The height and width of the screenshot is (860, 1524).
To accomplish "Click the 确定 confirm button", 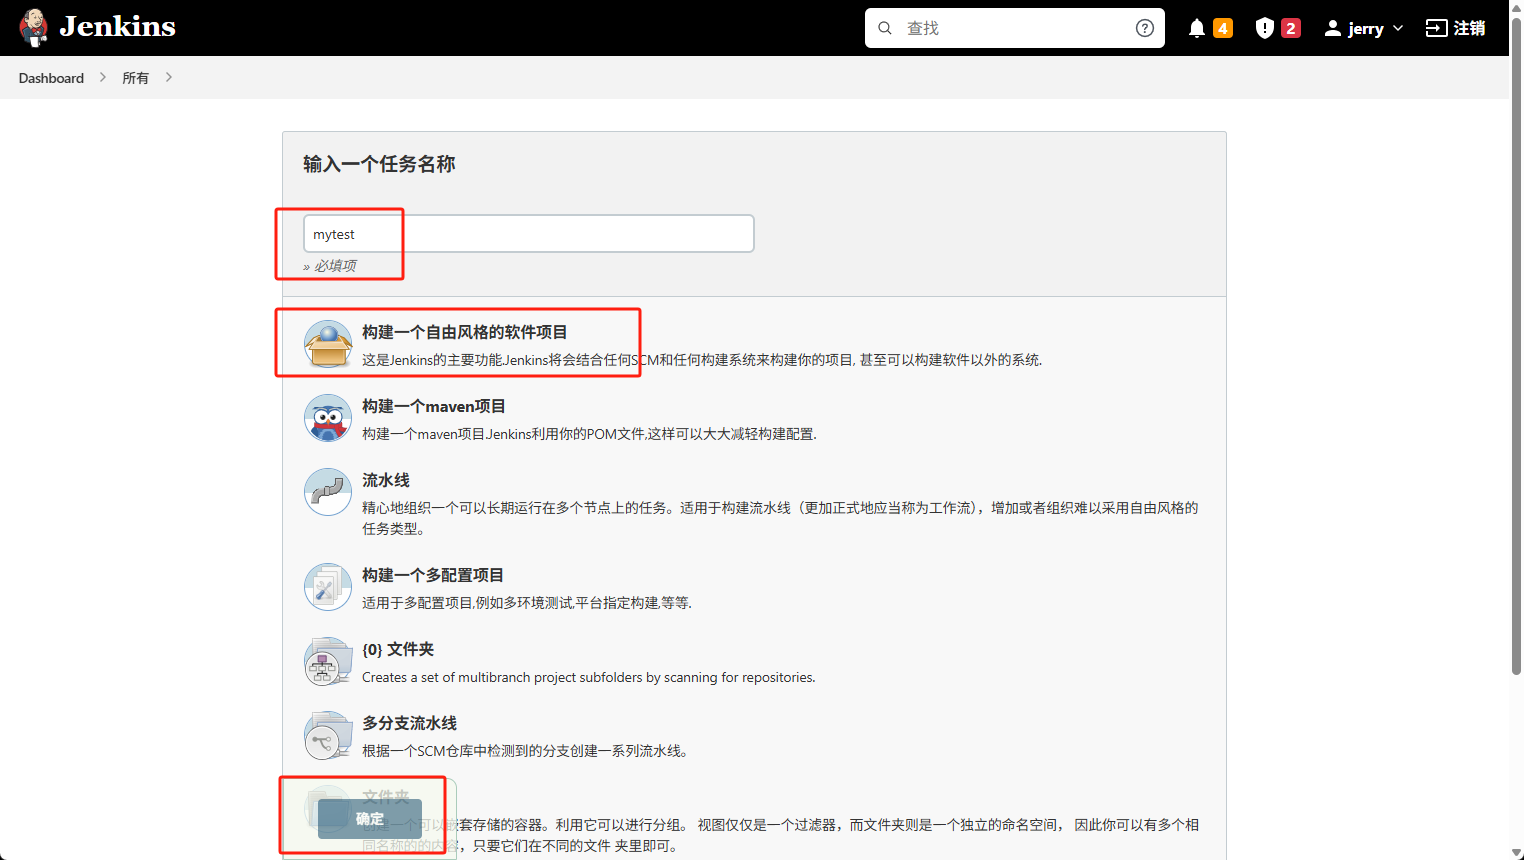I will click(369, 819).
